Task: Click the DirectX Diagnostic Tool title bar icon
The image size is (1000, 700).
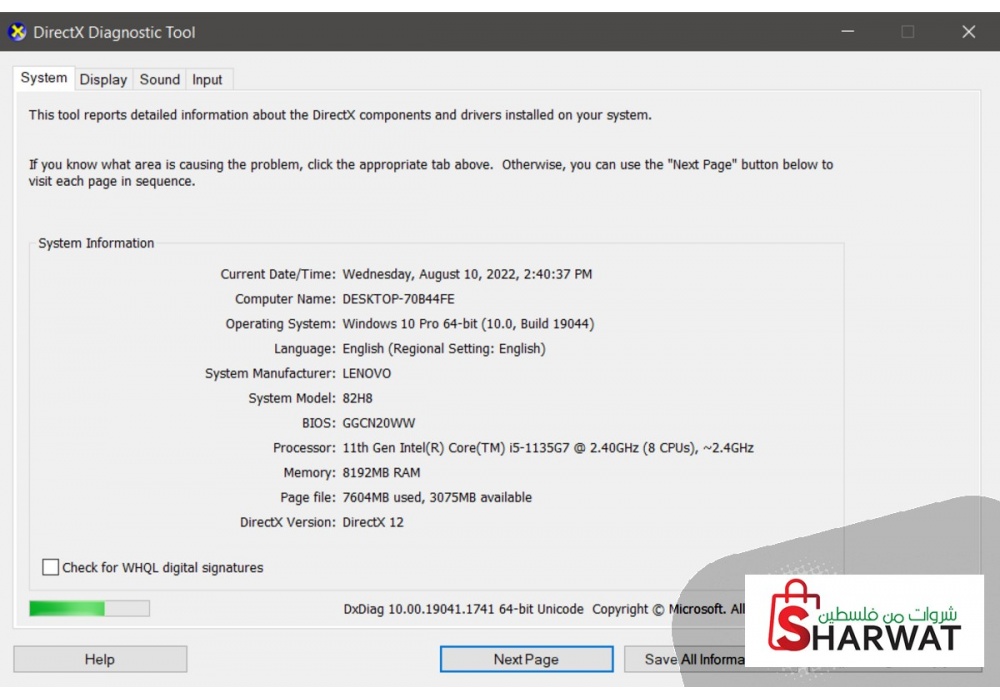Action: tap(17, 32)
